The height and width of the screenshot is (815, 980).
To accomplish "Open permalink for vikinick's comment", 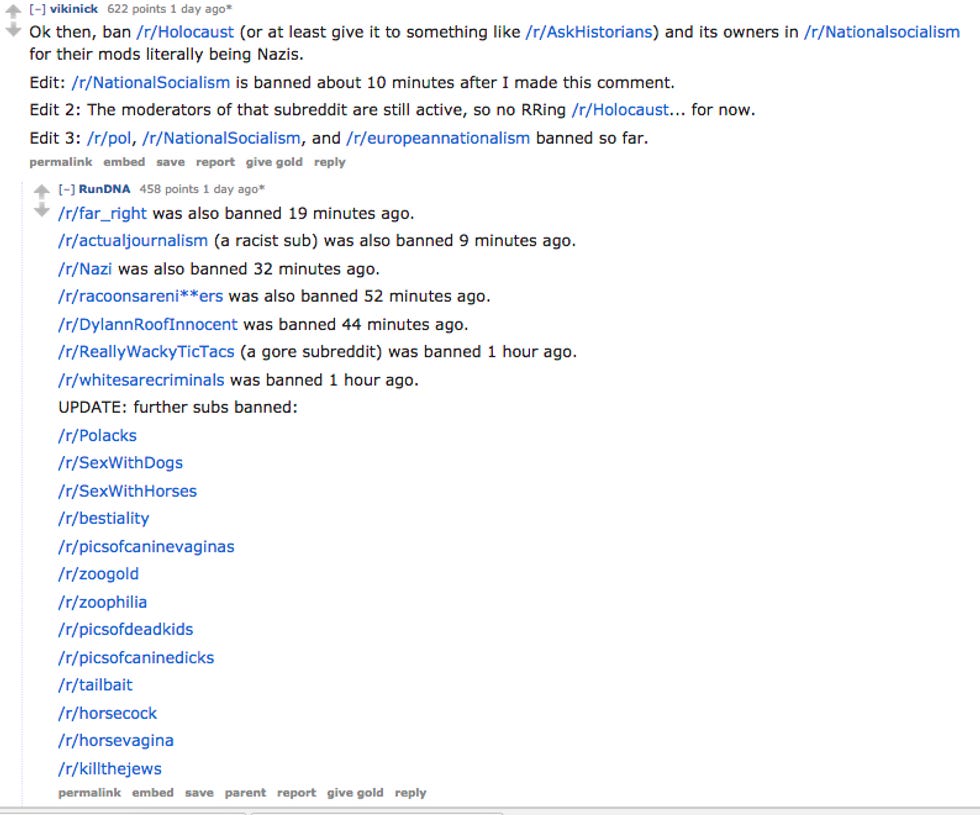I will (x=61, y=162).
